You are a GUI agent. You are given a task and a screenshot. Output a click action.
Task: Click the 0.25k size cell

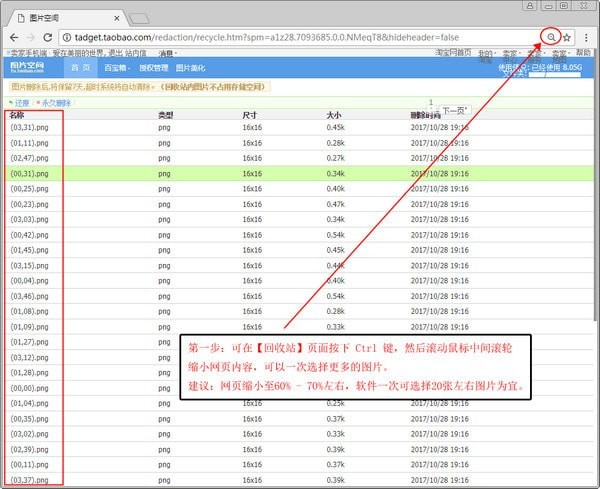(x=336, y=403)
